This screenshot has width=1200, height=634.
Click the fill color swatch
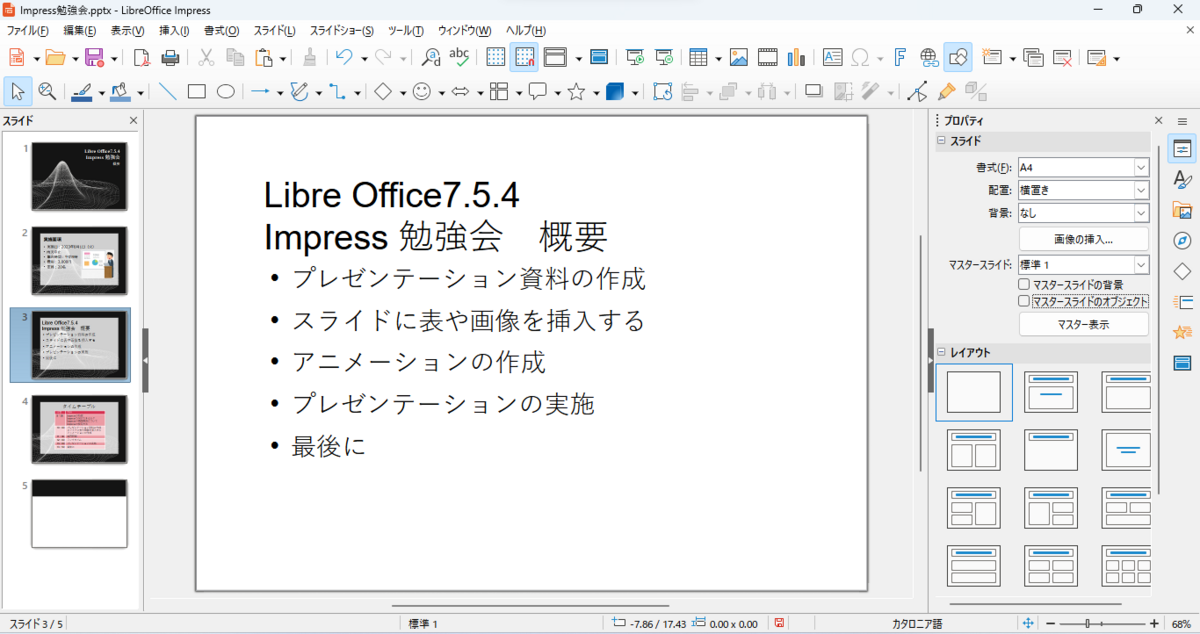point(120,92)
